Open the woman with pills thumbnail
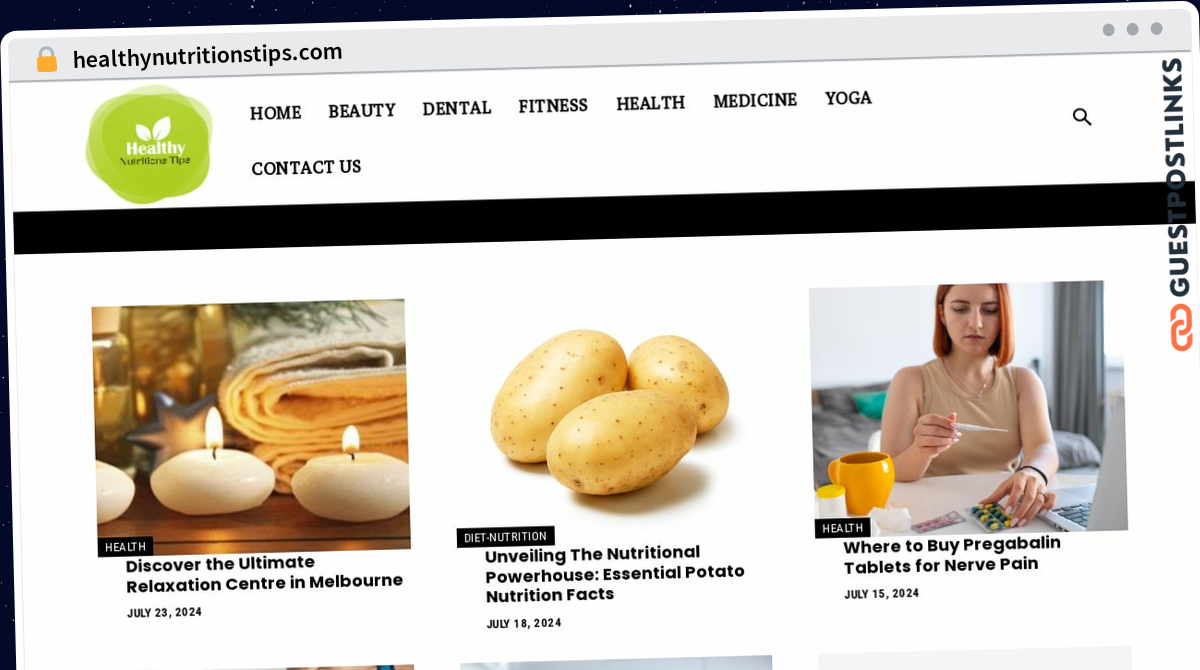1200x670 pixels. (x=967, y=406)
